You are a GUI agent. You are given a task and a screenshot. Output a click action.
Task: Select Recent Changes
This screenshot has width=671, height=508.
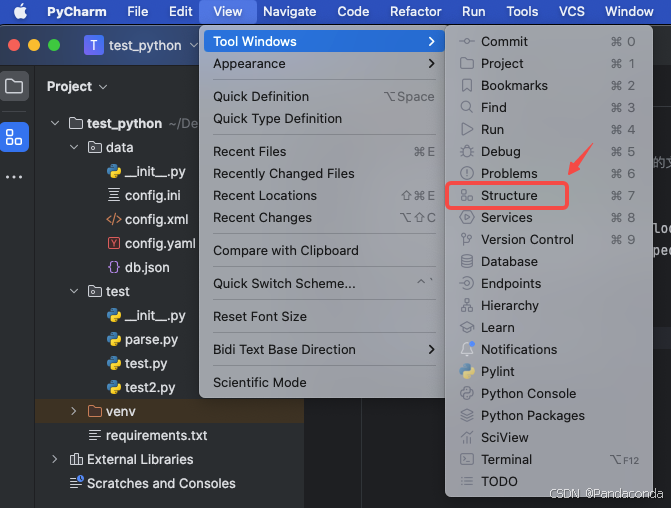[x=324, y=217]
